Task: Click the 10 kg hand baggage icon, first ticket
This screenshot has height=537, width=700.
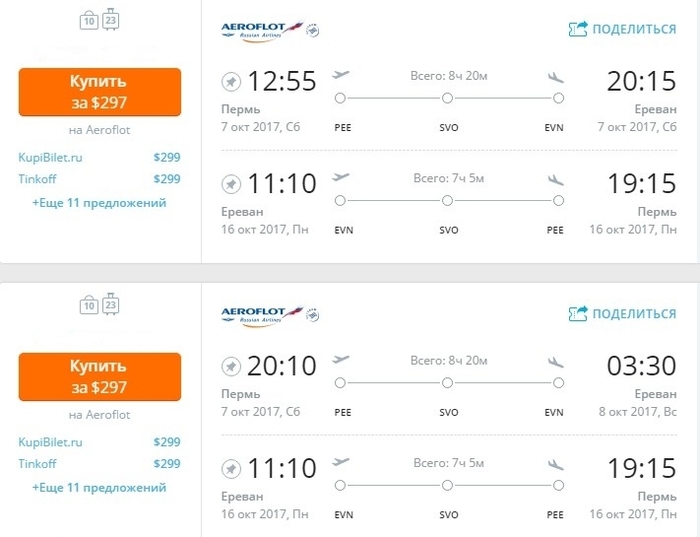Action: click(x=89, y=21)
